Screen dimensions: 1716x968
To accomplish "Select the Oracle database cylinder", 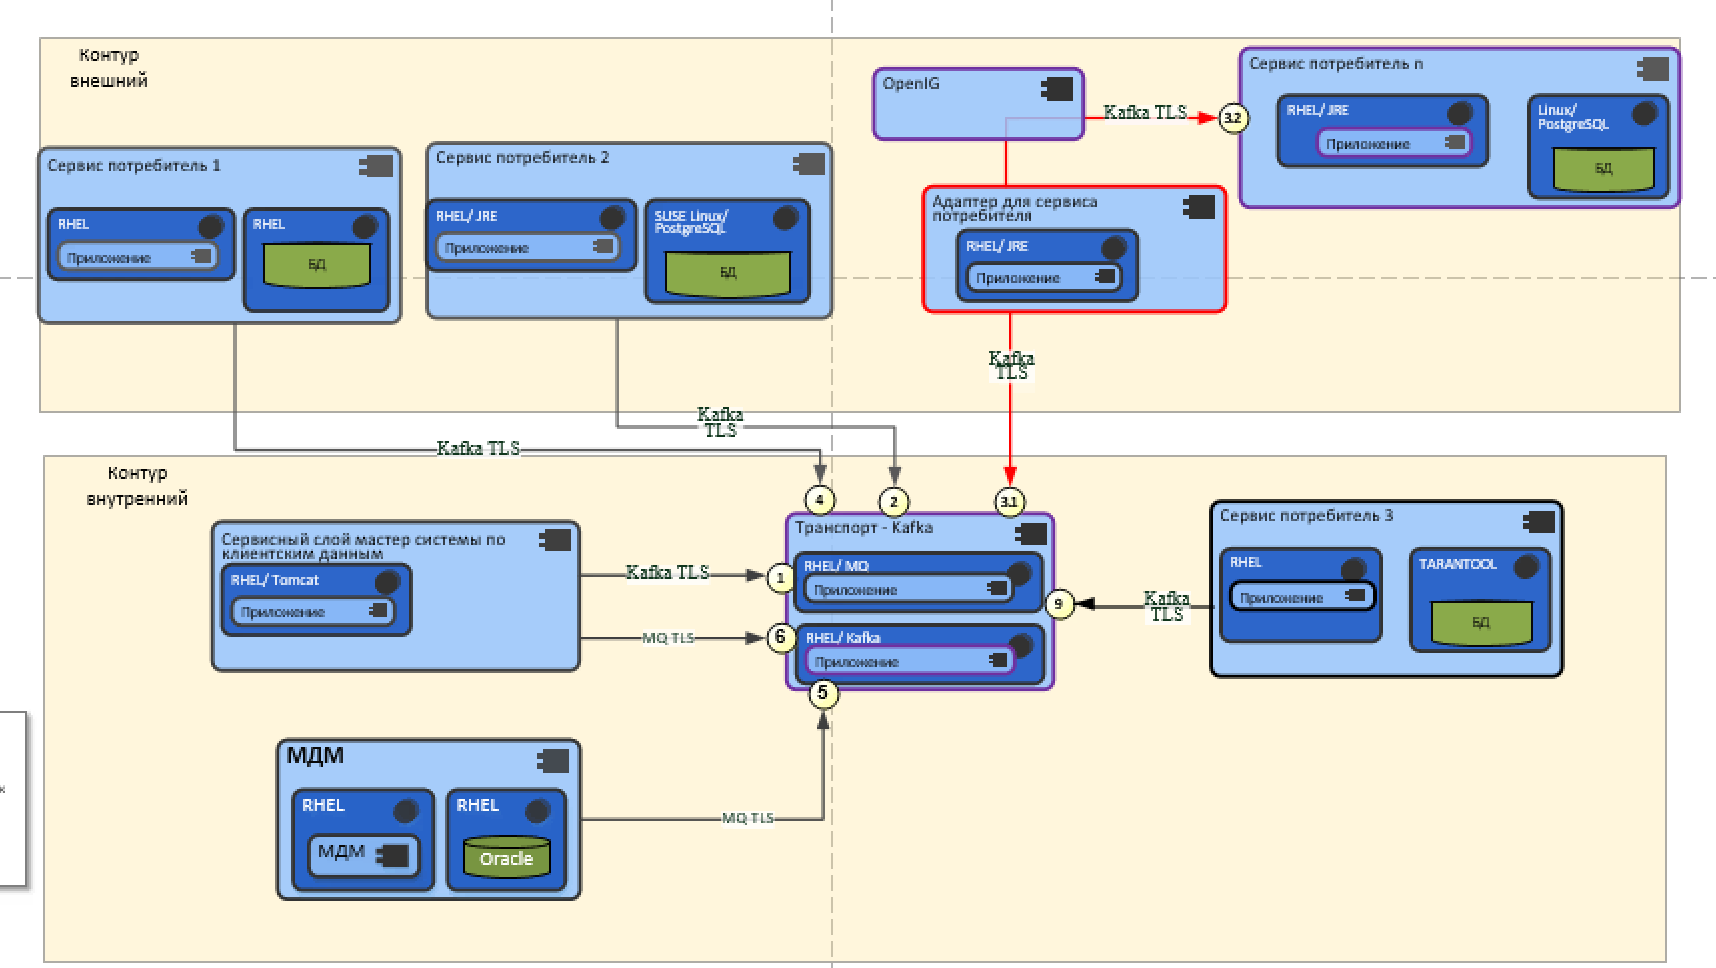I will pos(507,857).
